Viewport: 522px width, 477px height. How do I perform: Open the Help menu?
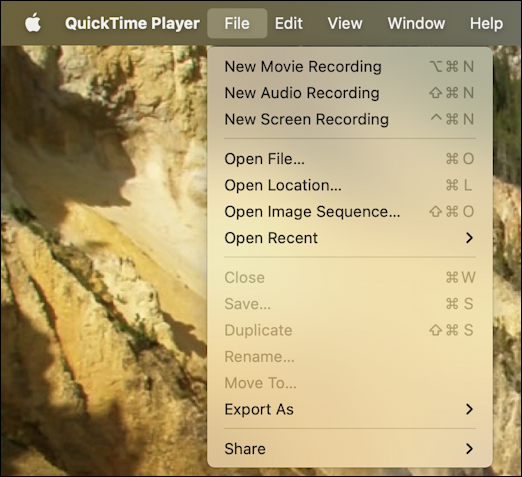pos(486,23)
